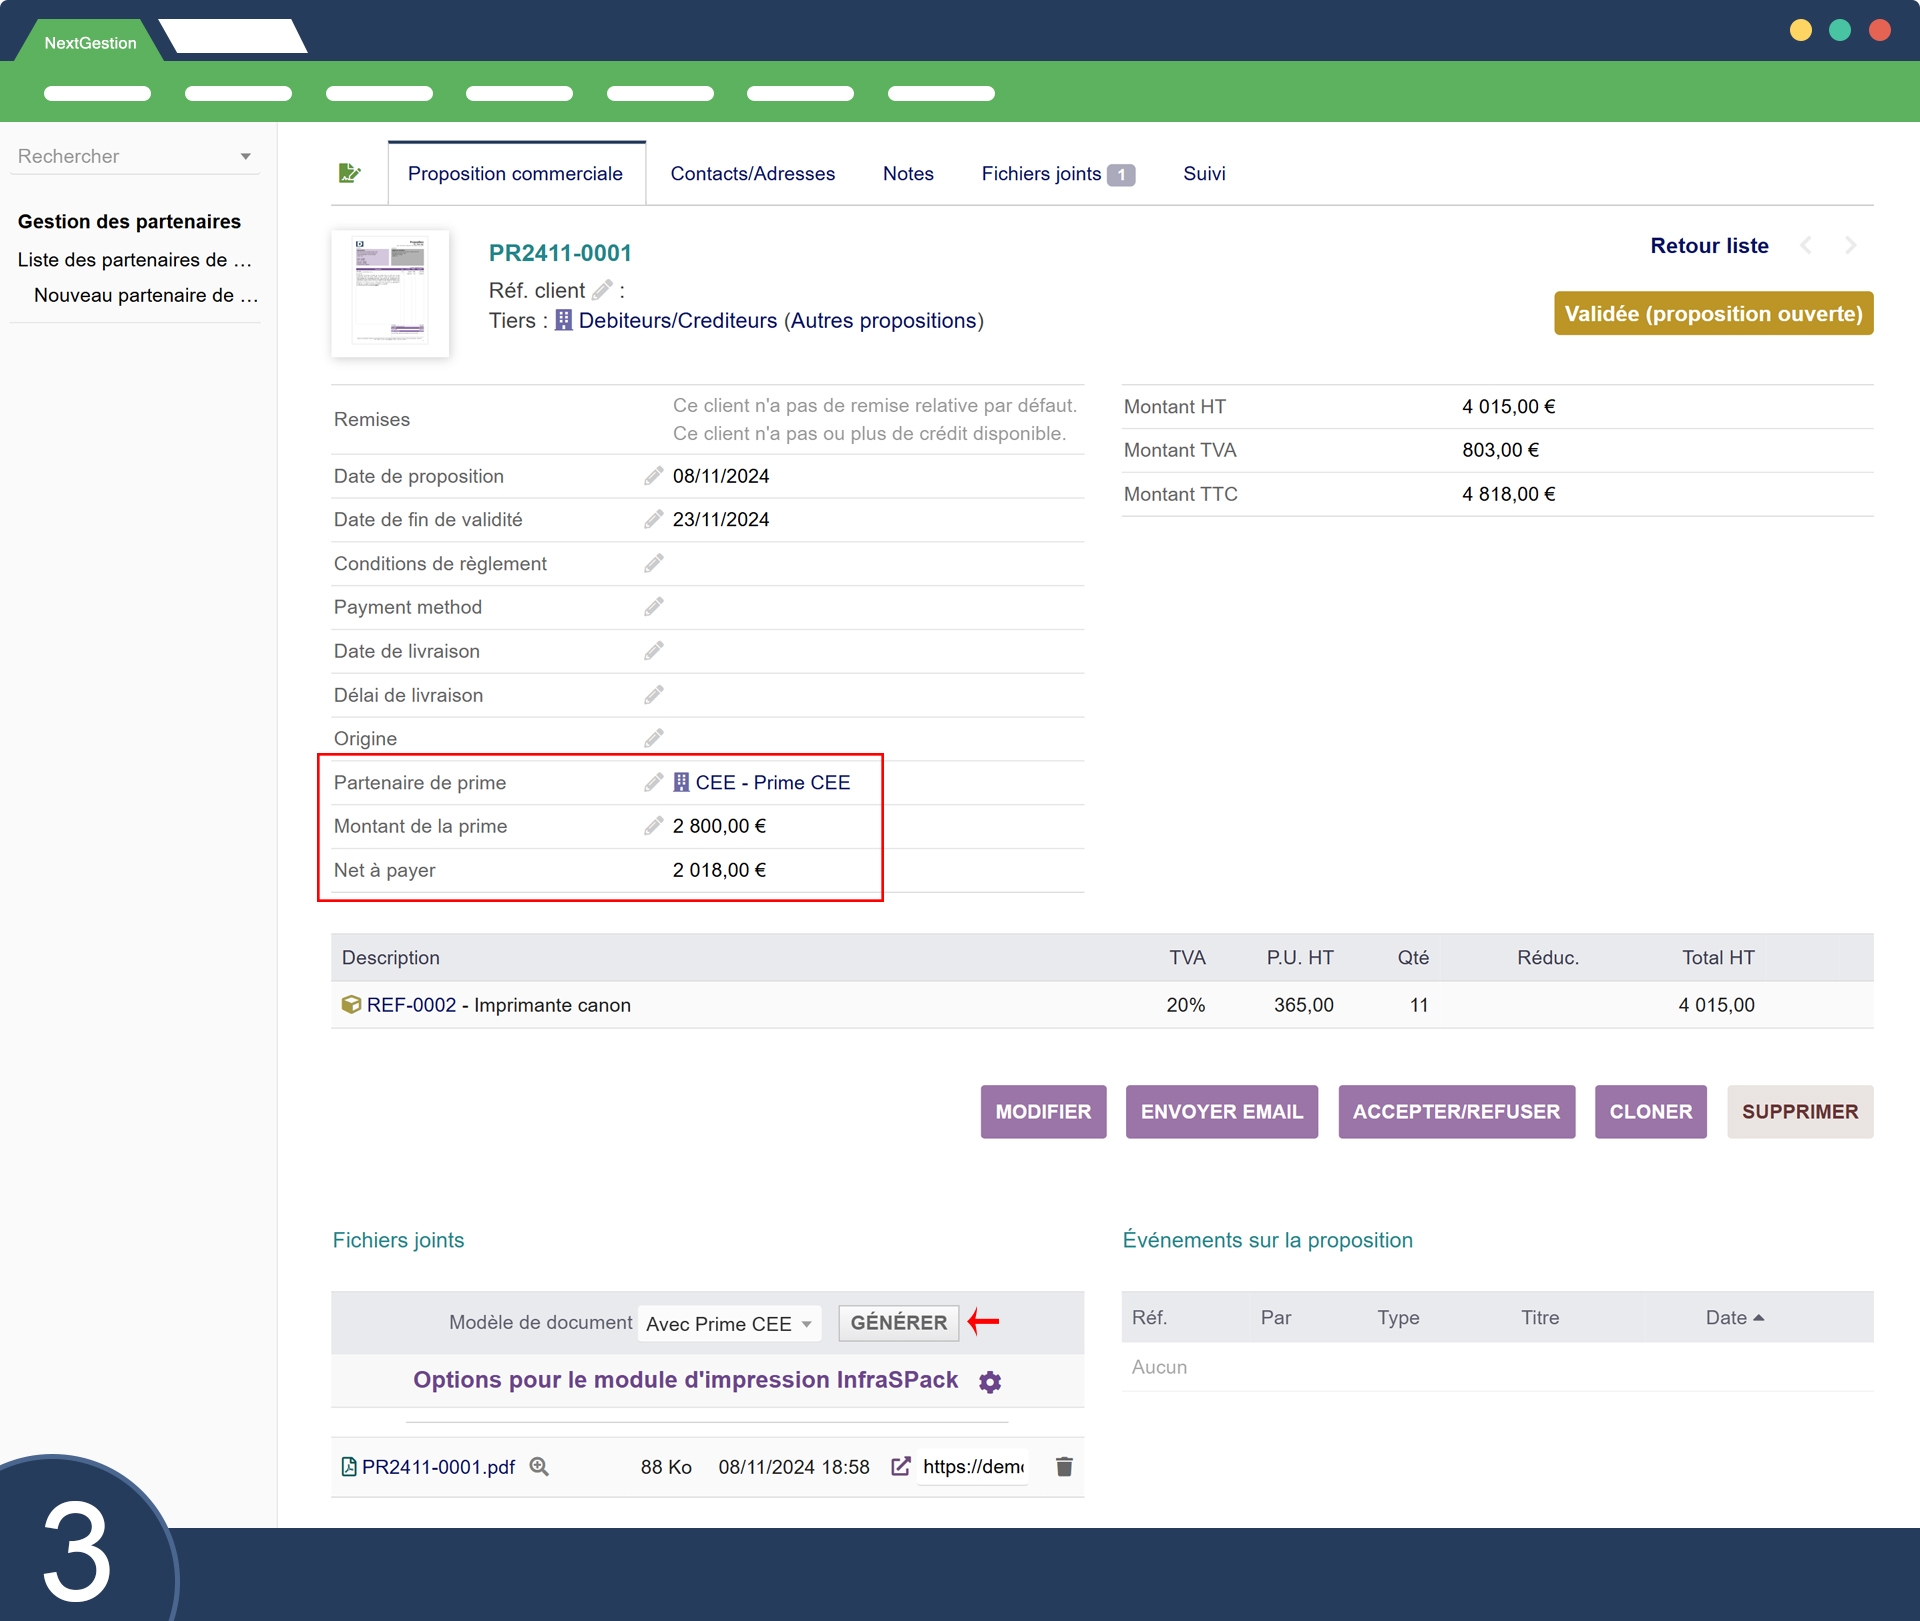Go to the next record with right chevron
The height and width of the screenshot is (1621, 1920).
click(x=1850, y=246)
